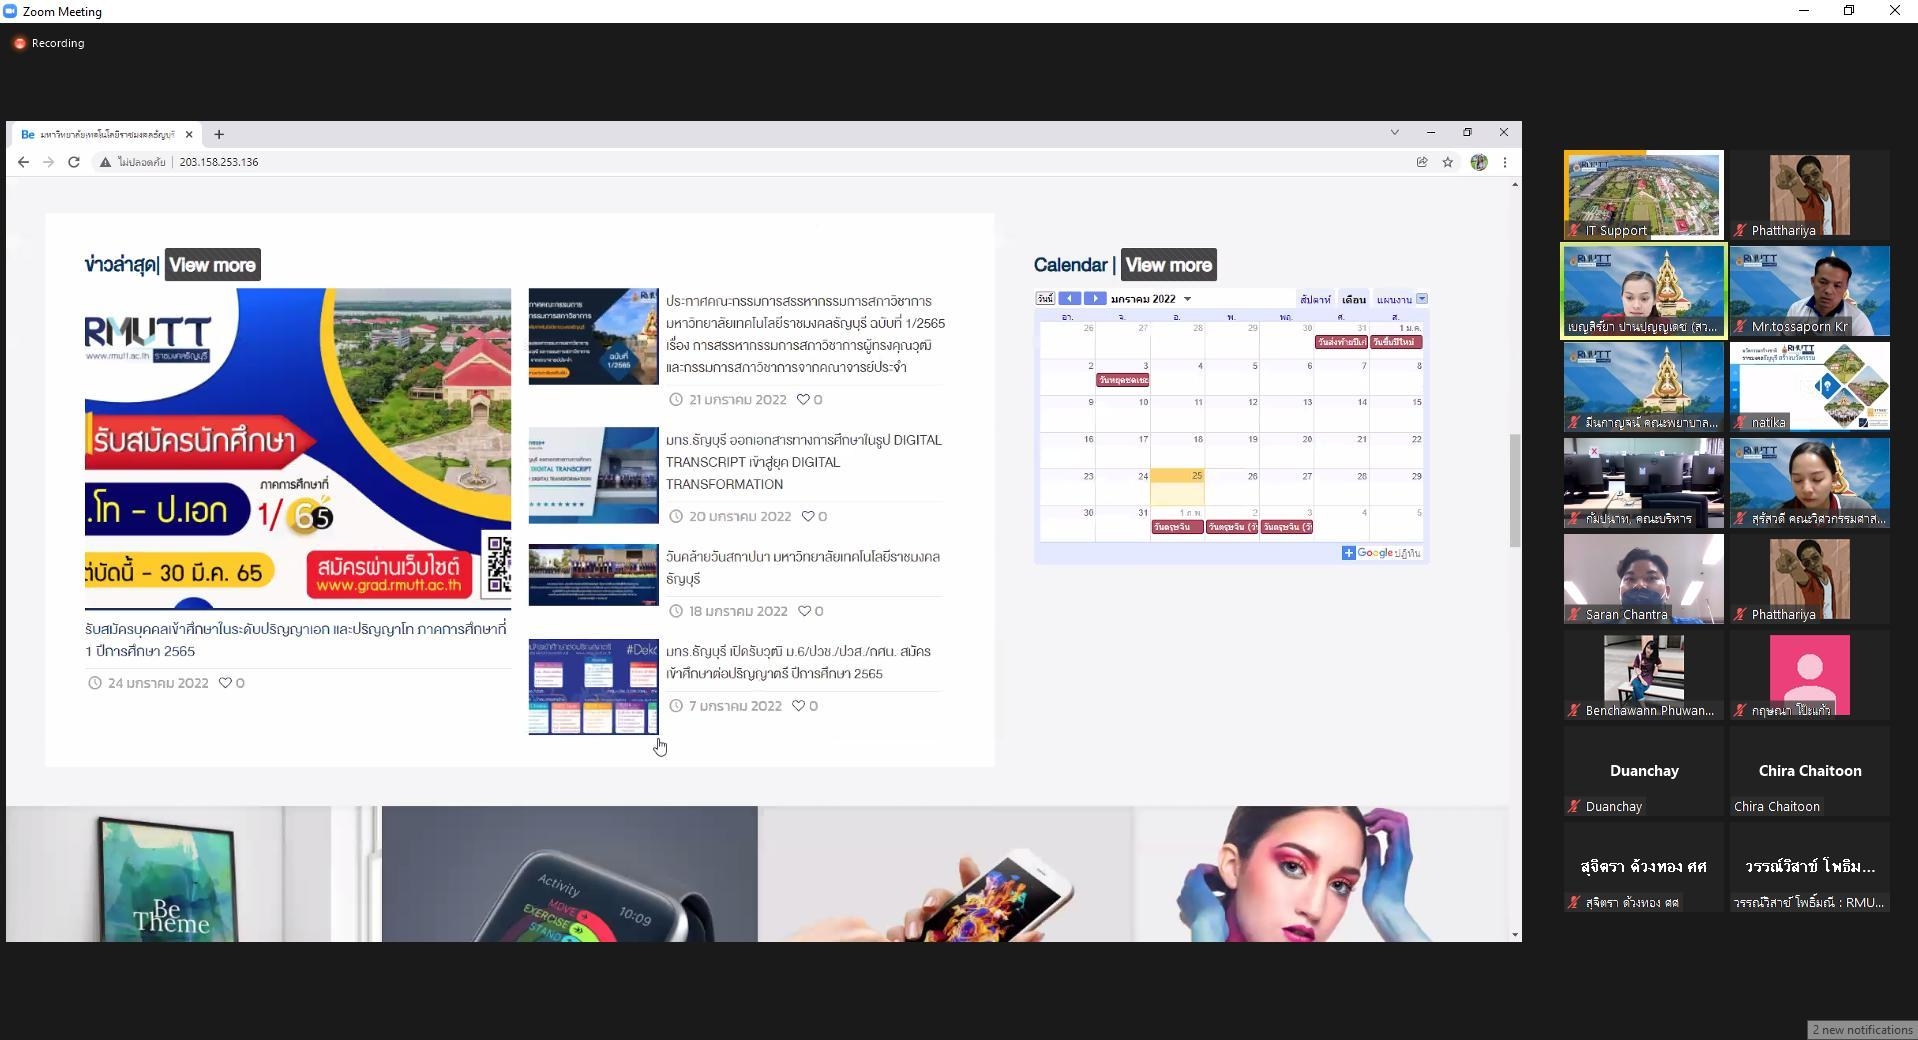The height and width of the screenshot is (1040, 1918).
Task: Open the academic council committee news thumbnail
Action: (594, 336)
